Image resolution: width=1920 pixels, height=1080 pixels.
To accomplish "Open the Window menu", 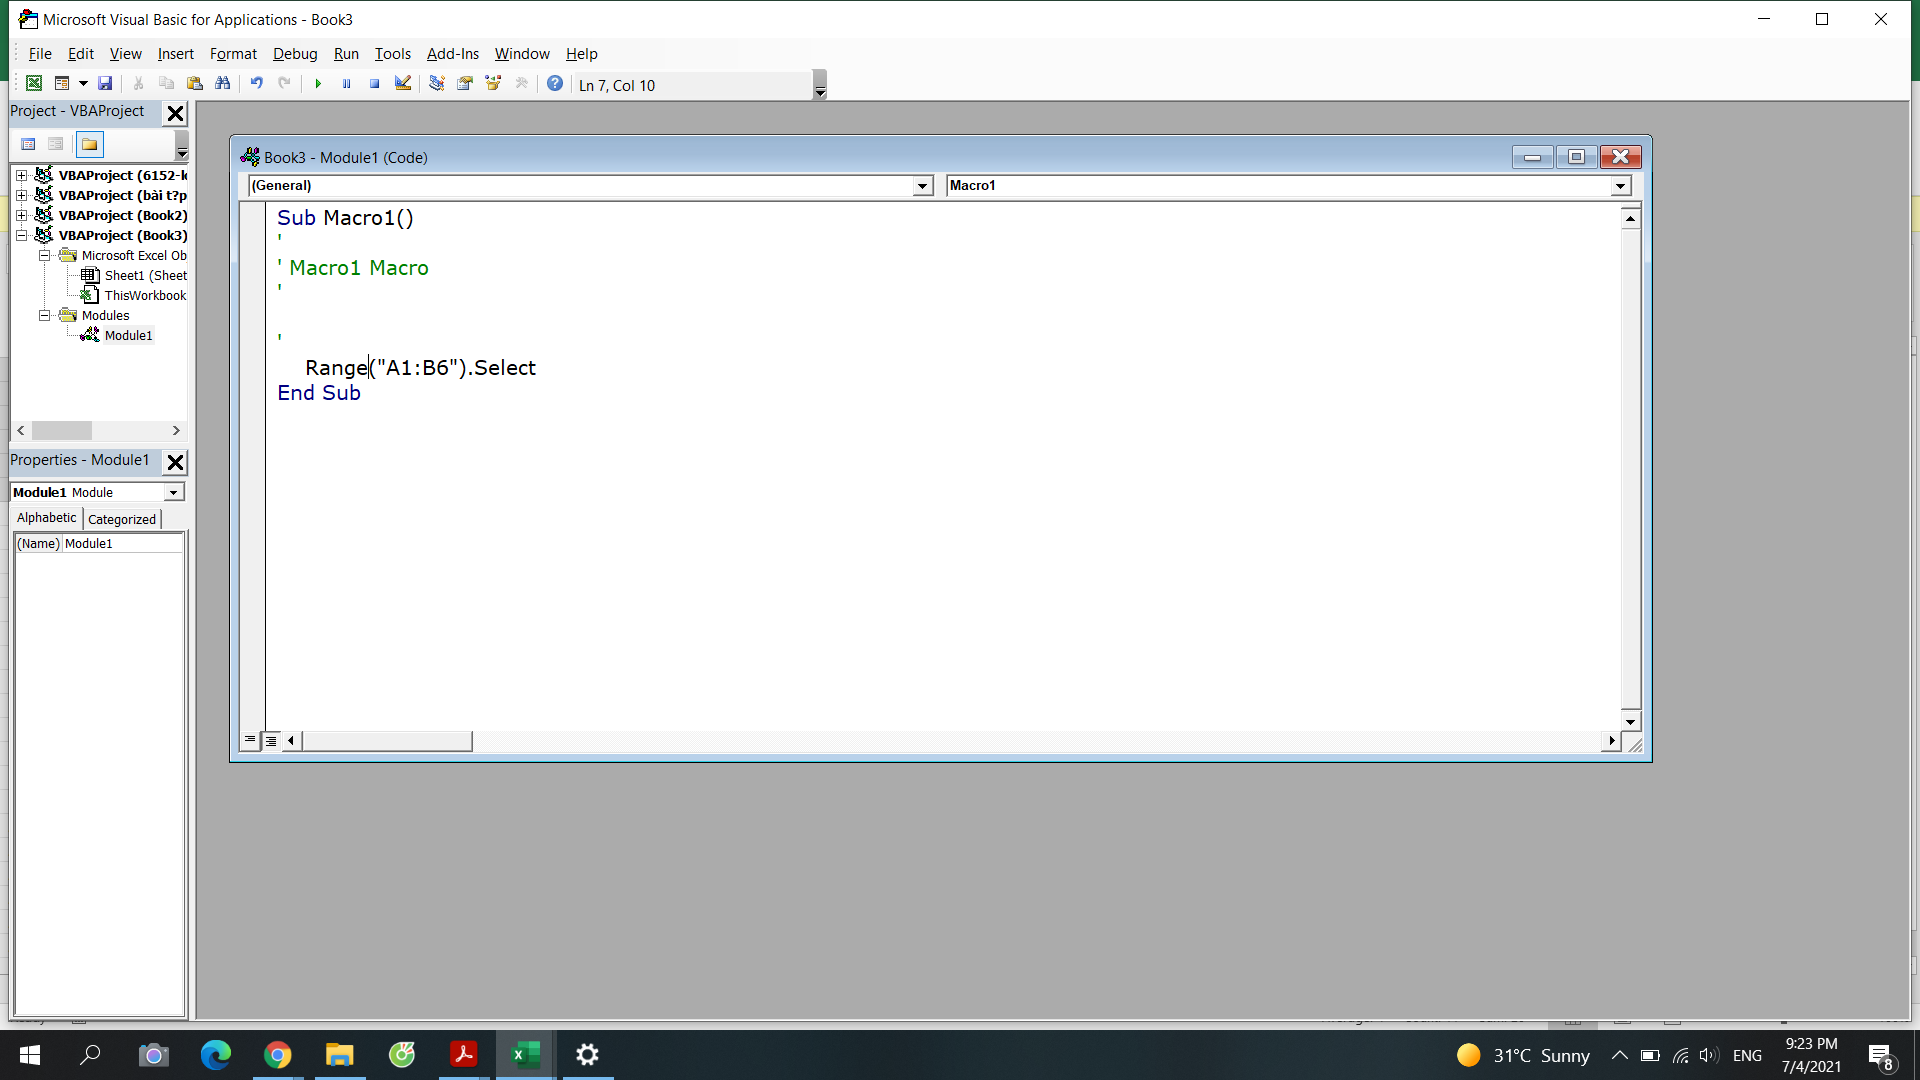I will (x=522, y=54).
